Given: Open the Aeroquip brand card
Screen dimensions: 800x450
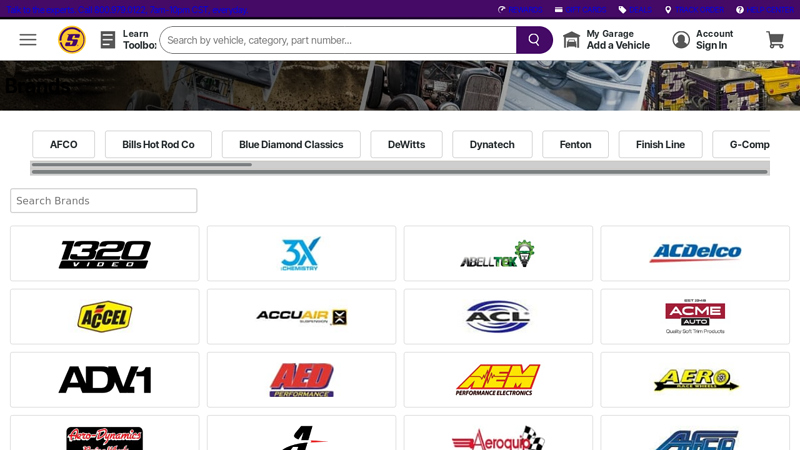Looking at the screenshot, I should 498,433.
